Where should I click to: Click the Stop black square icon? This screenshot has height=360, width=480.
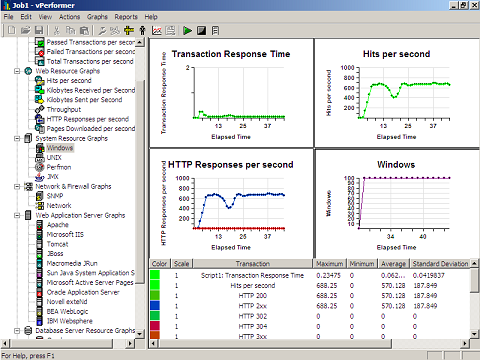pos(201,31)
